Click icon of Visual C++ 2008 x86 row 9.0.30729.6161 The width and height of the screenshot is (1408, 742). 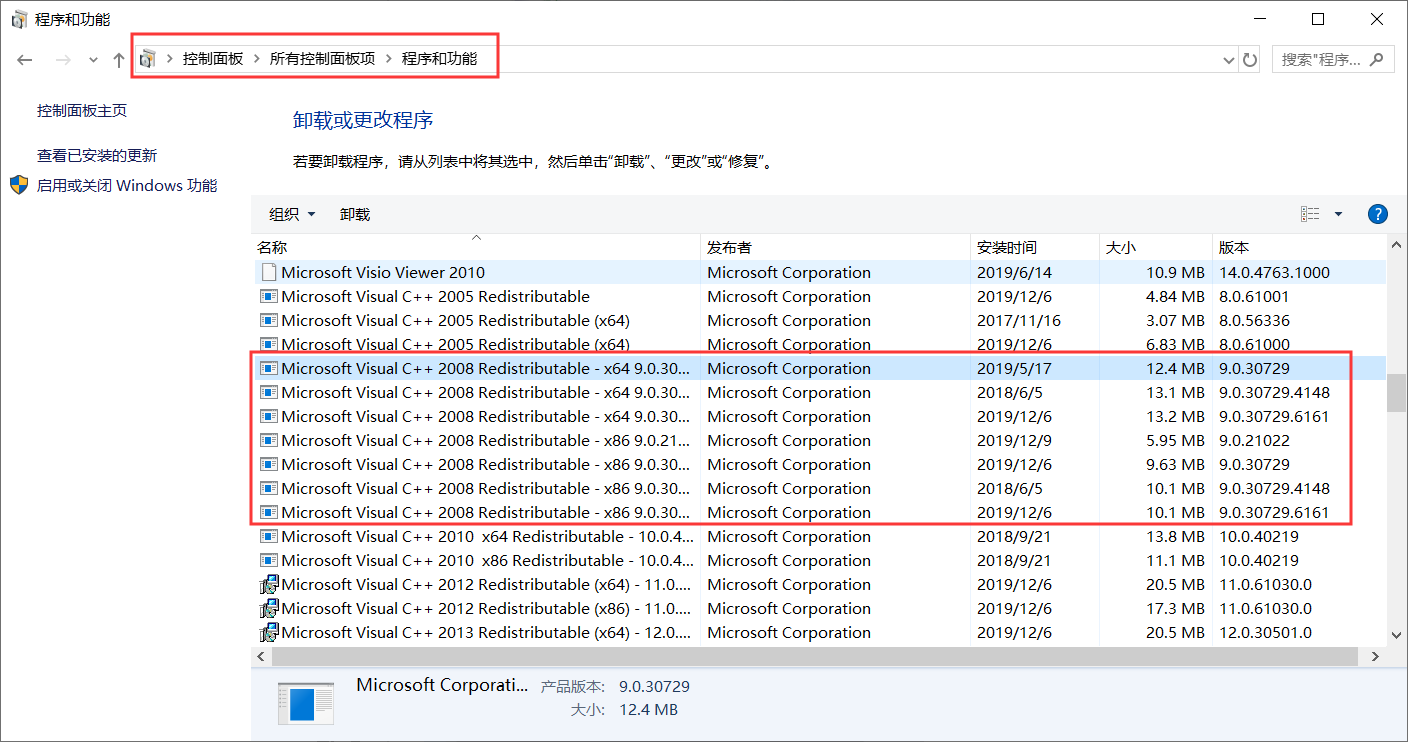point(268,512)
